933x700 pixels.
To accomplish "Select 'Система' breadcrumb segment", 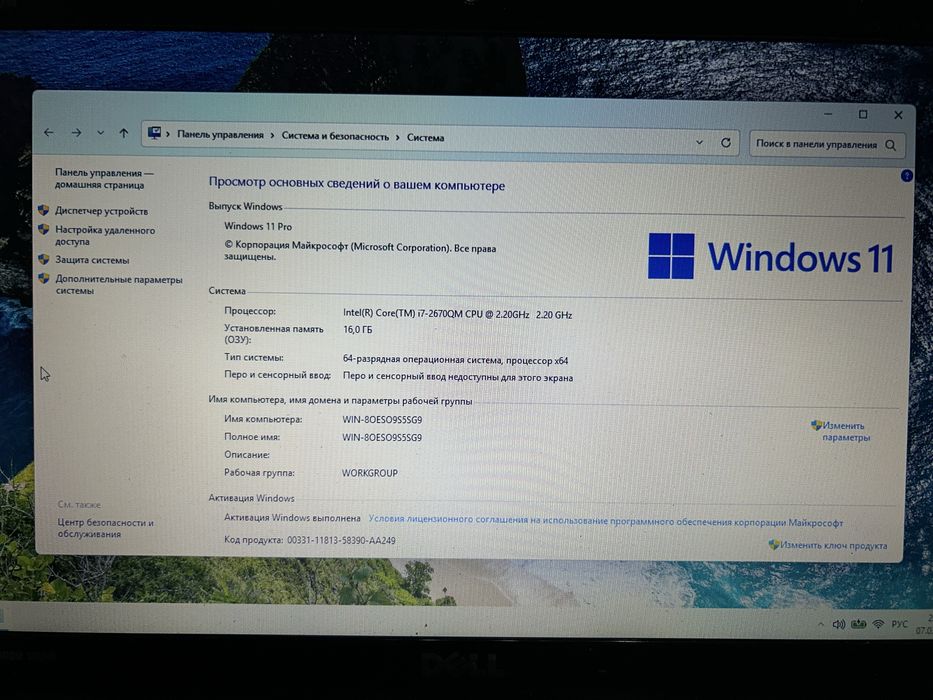I will coord(425,138).
